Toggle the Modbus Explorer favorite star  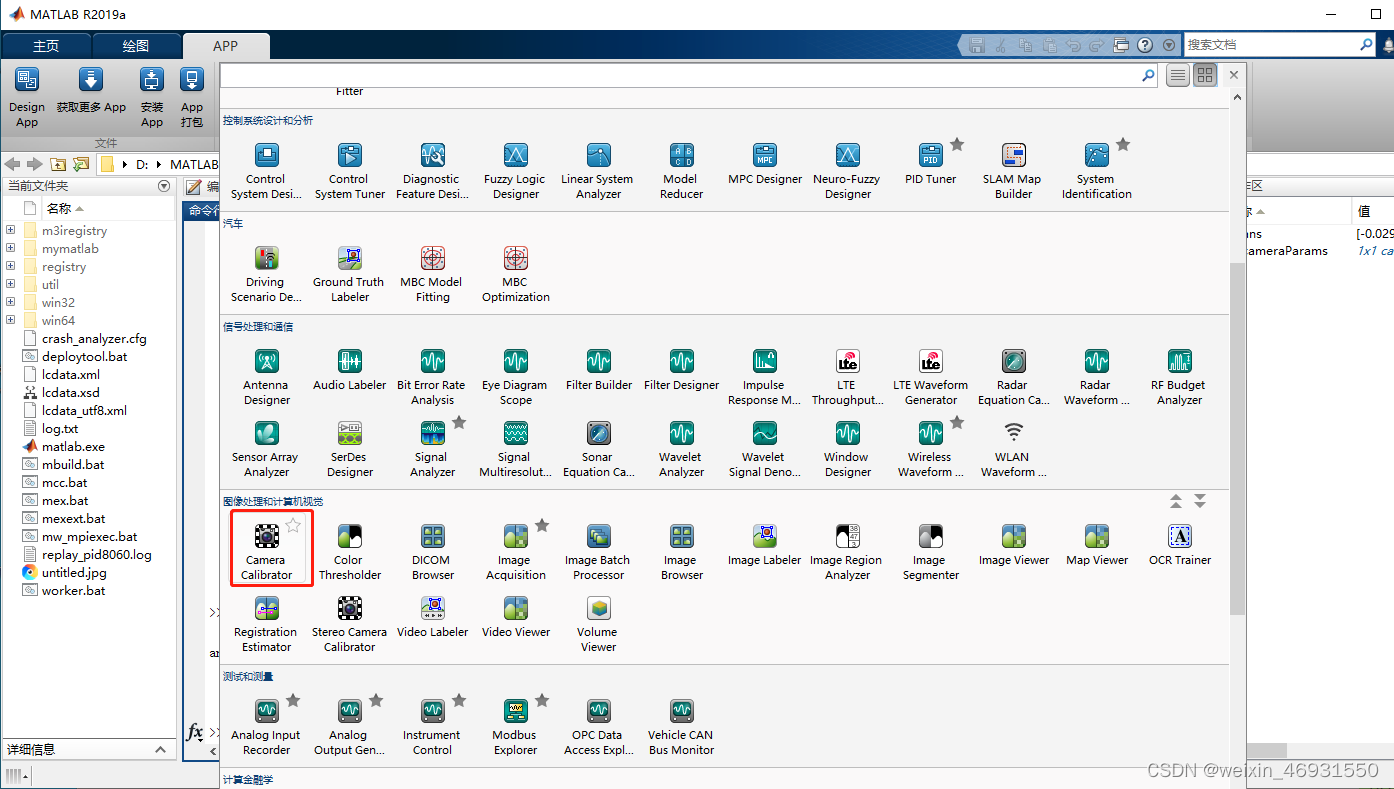[542, 701]
